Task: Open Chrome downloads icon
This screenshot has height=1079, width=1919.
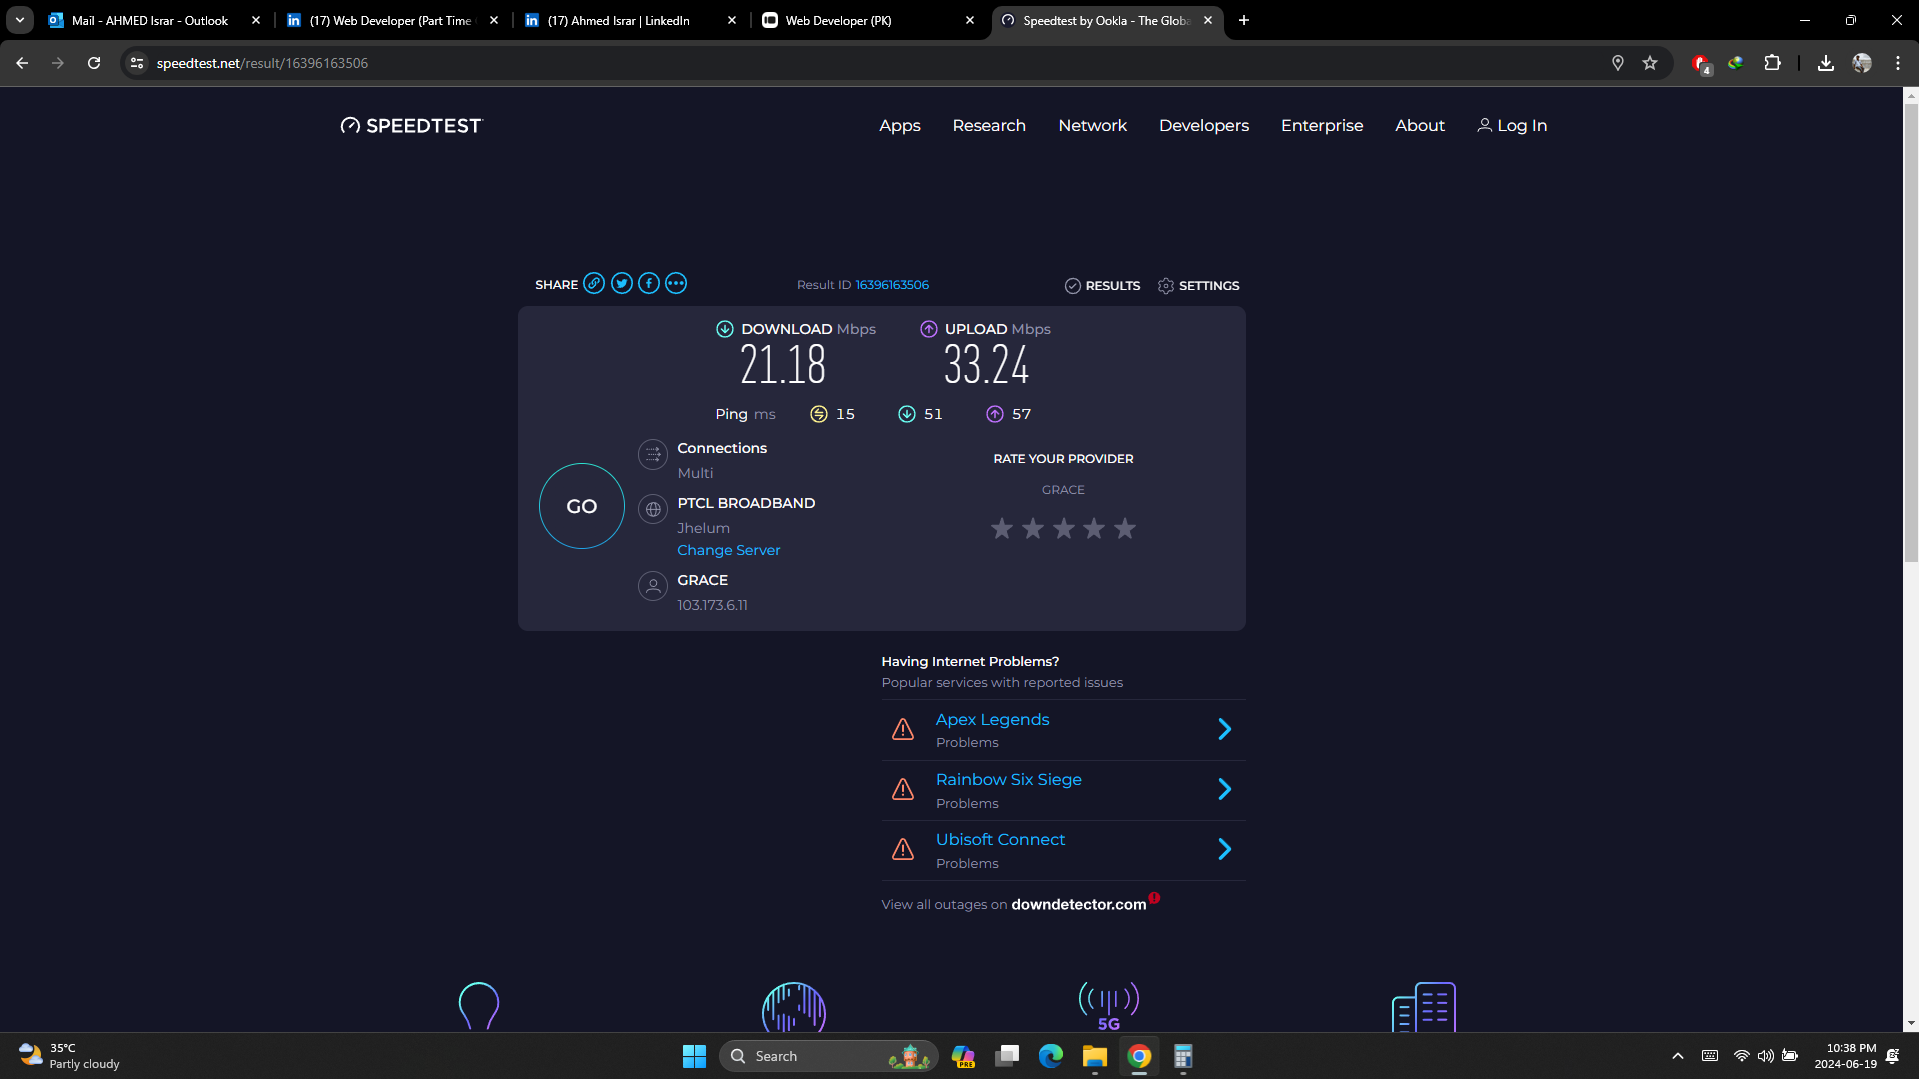Action: 1825,63
